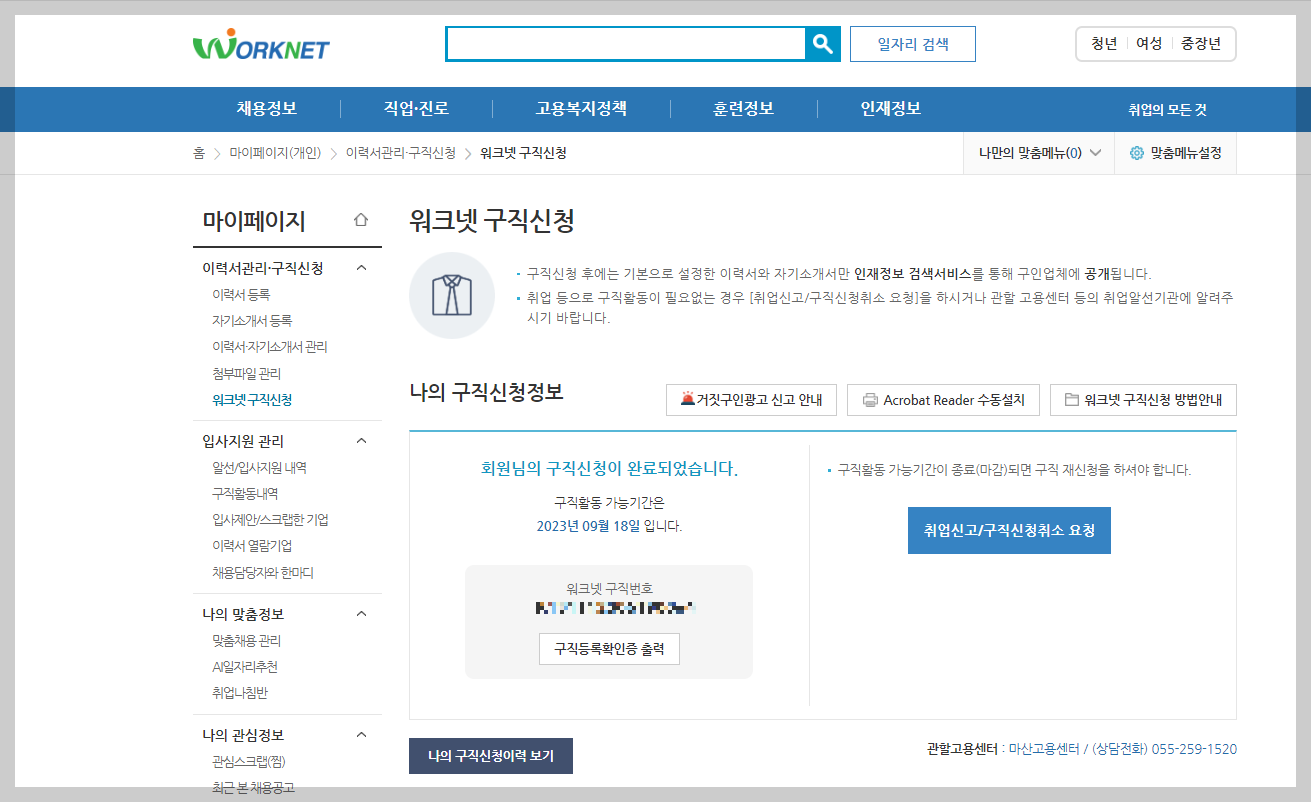Open 이력서 열람기업 in the sidebar
Screen dimensions: 1311x802
(252, 546)
